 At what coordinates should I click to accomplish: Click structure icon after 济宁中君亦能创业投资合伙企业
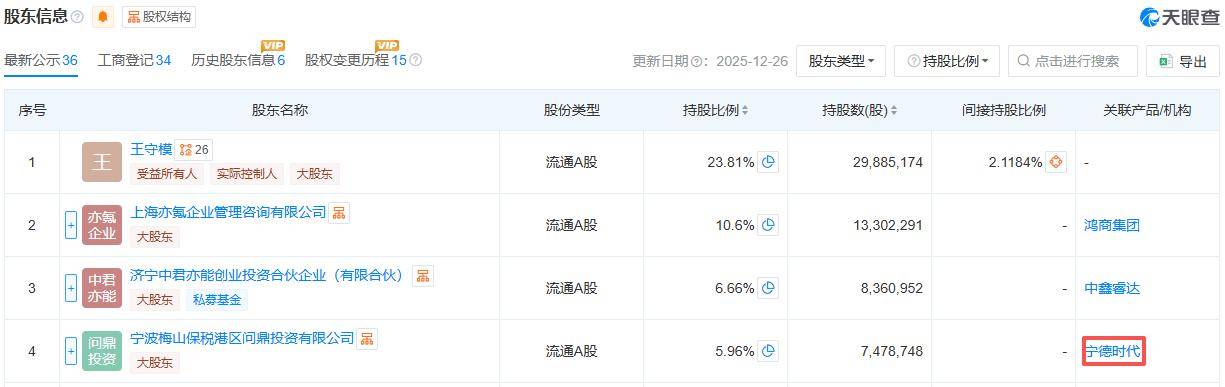(x=423, y=276)
